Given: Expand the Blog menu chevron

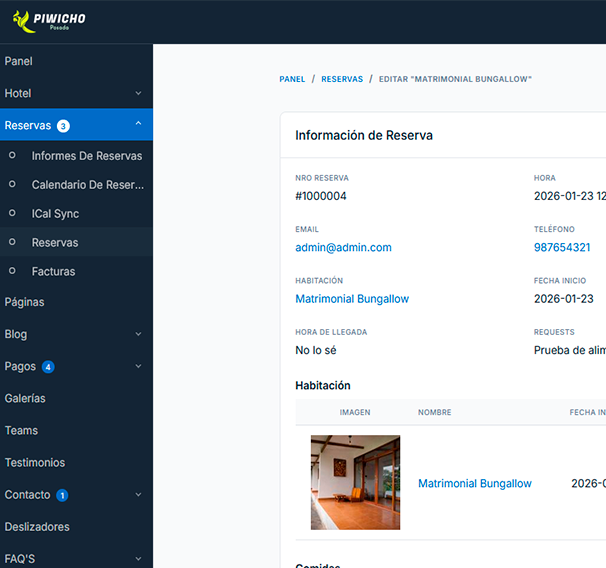Looking at the screenshot, I should 138,334.
